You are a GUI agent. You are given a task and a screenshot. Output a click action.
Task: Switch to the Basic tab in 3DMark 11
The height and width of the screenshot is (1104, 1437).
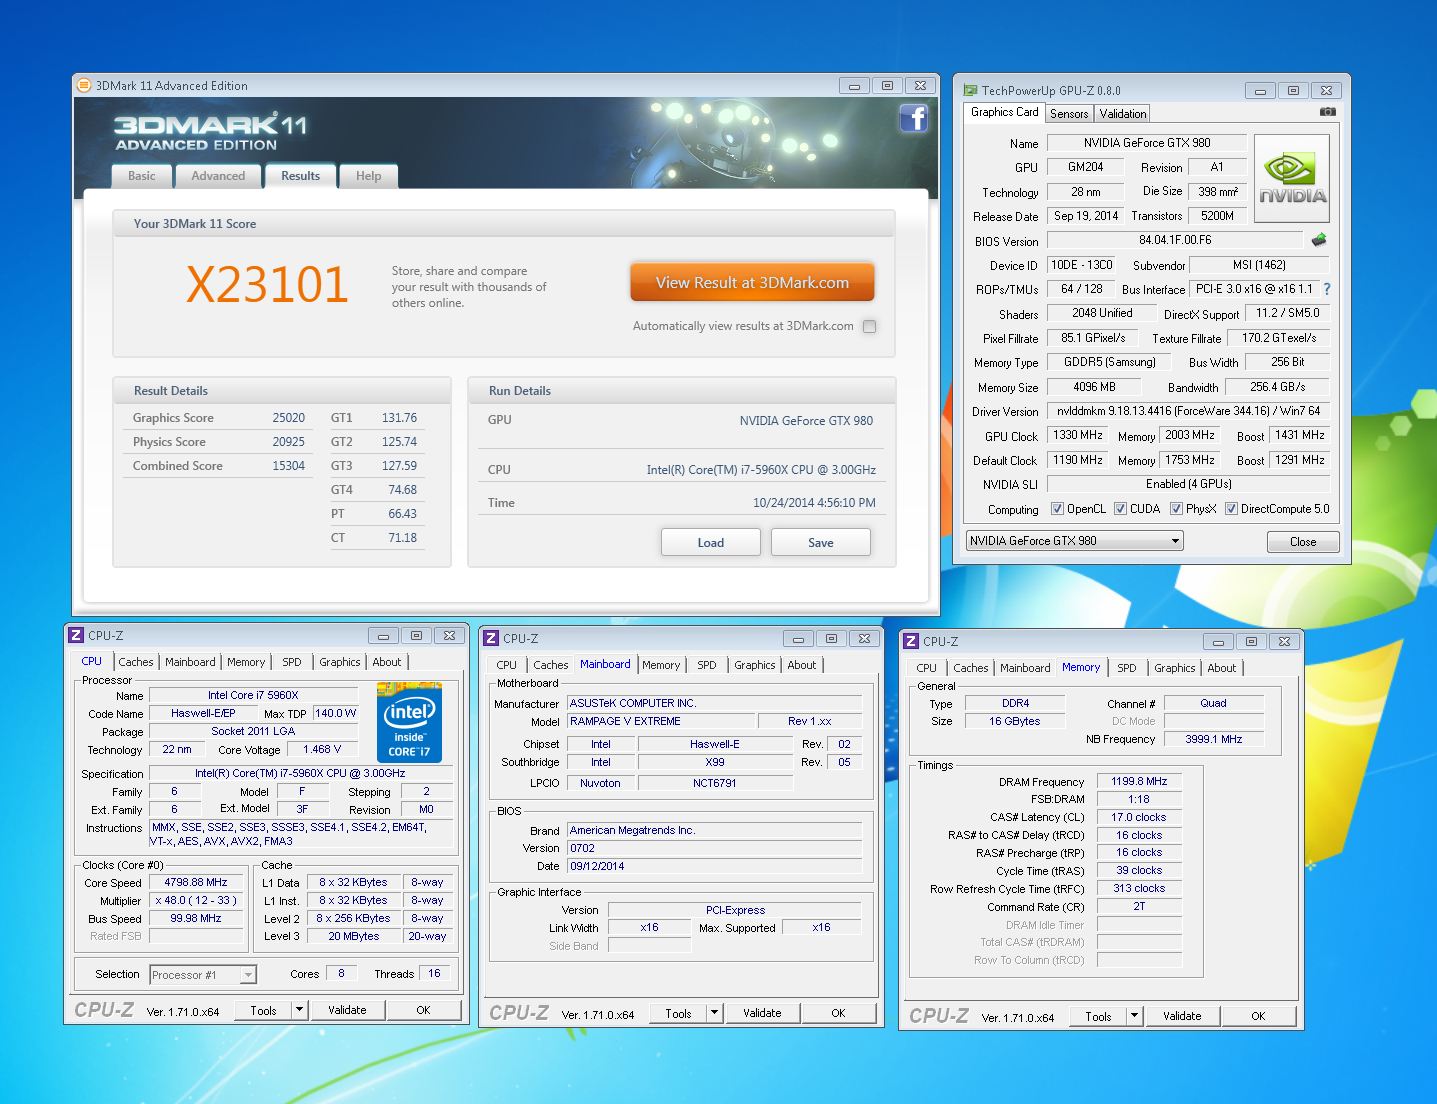(x=142, y=176)
